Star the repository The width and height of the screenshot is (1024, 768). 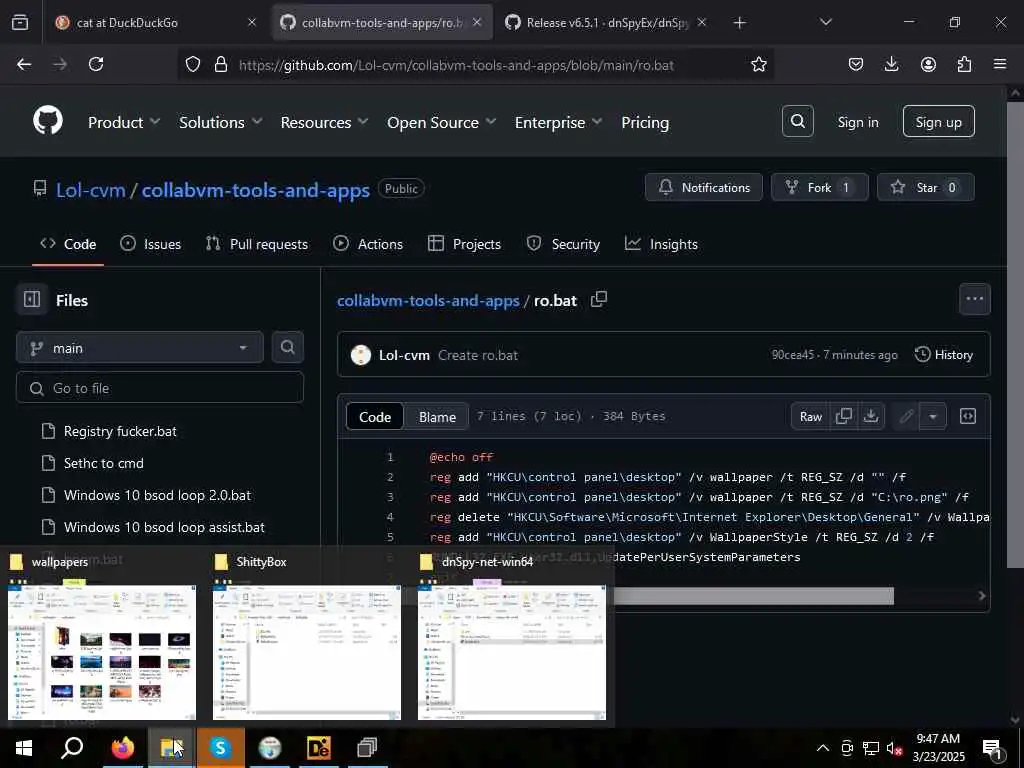point(925,187)
